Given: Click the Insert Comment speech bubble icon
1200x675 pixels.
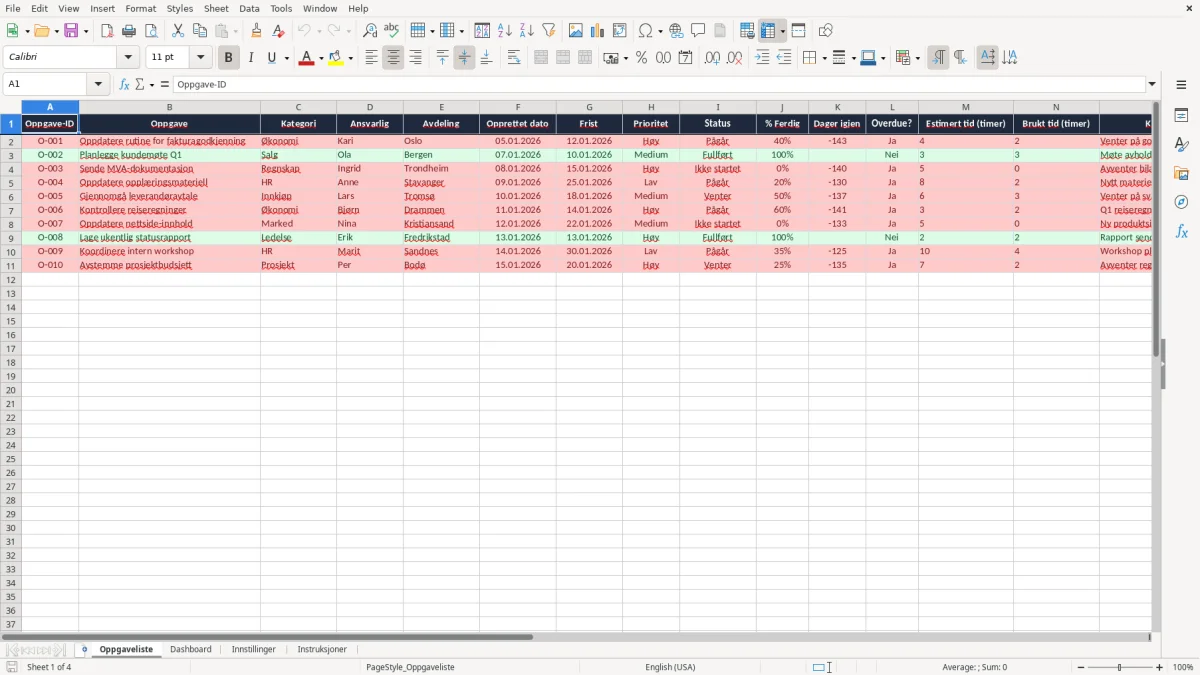Looking at the screenshot, I should [x=698, y=31].
